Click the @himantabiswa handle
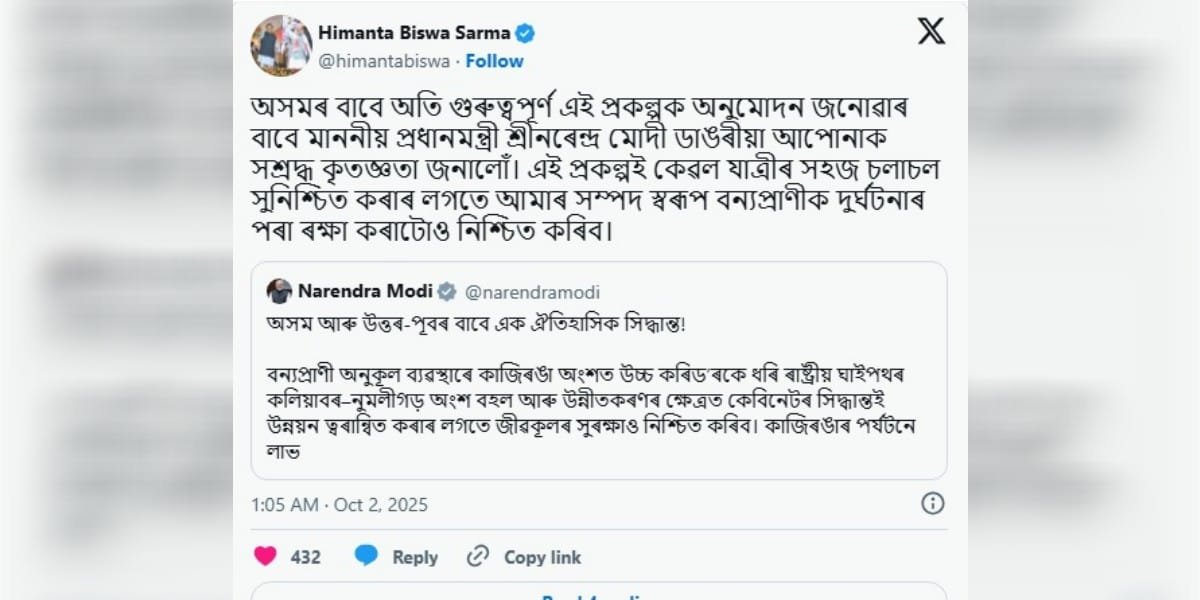This screenshot has height=600, width=1200. (x=383, y=61)
